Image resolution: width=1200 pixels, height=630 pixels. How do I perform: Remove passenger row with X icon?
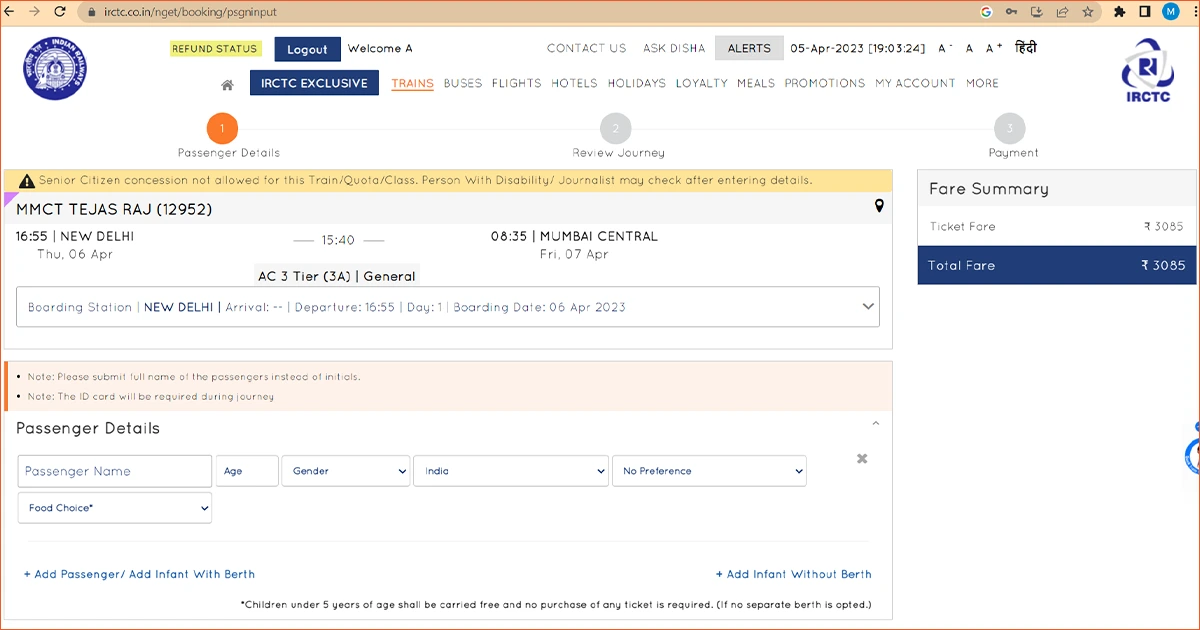click(862, 458)
